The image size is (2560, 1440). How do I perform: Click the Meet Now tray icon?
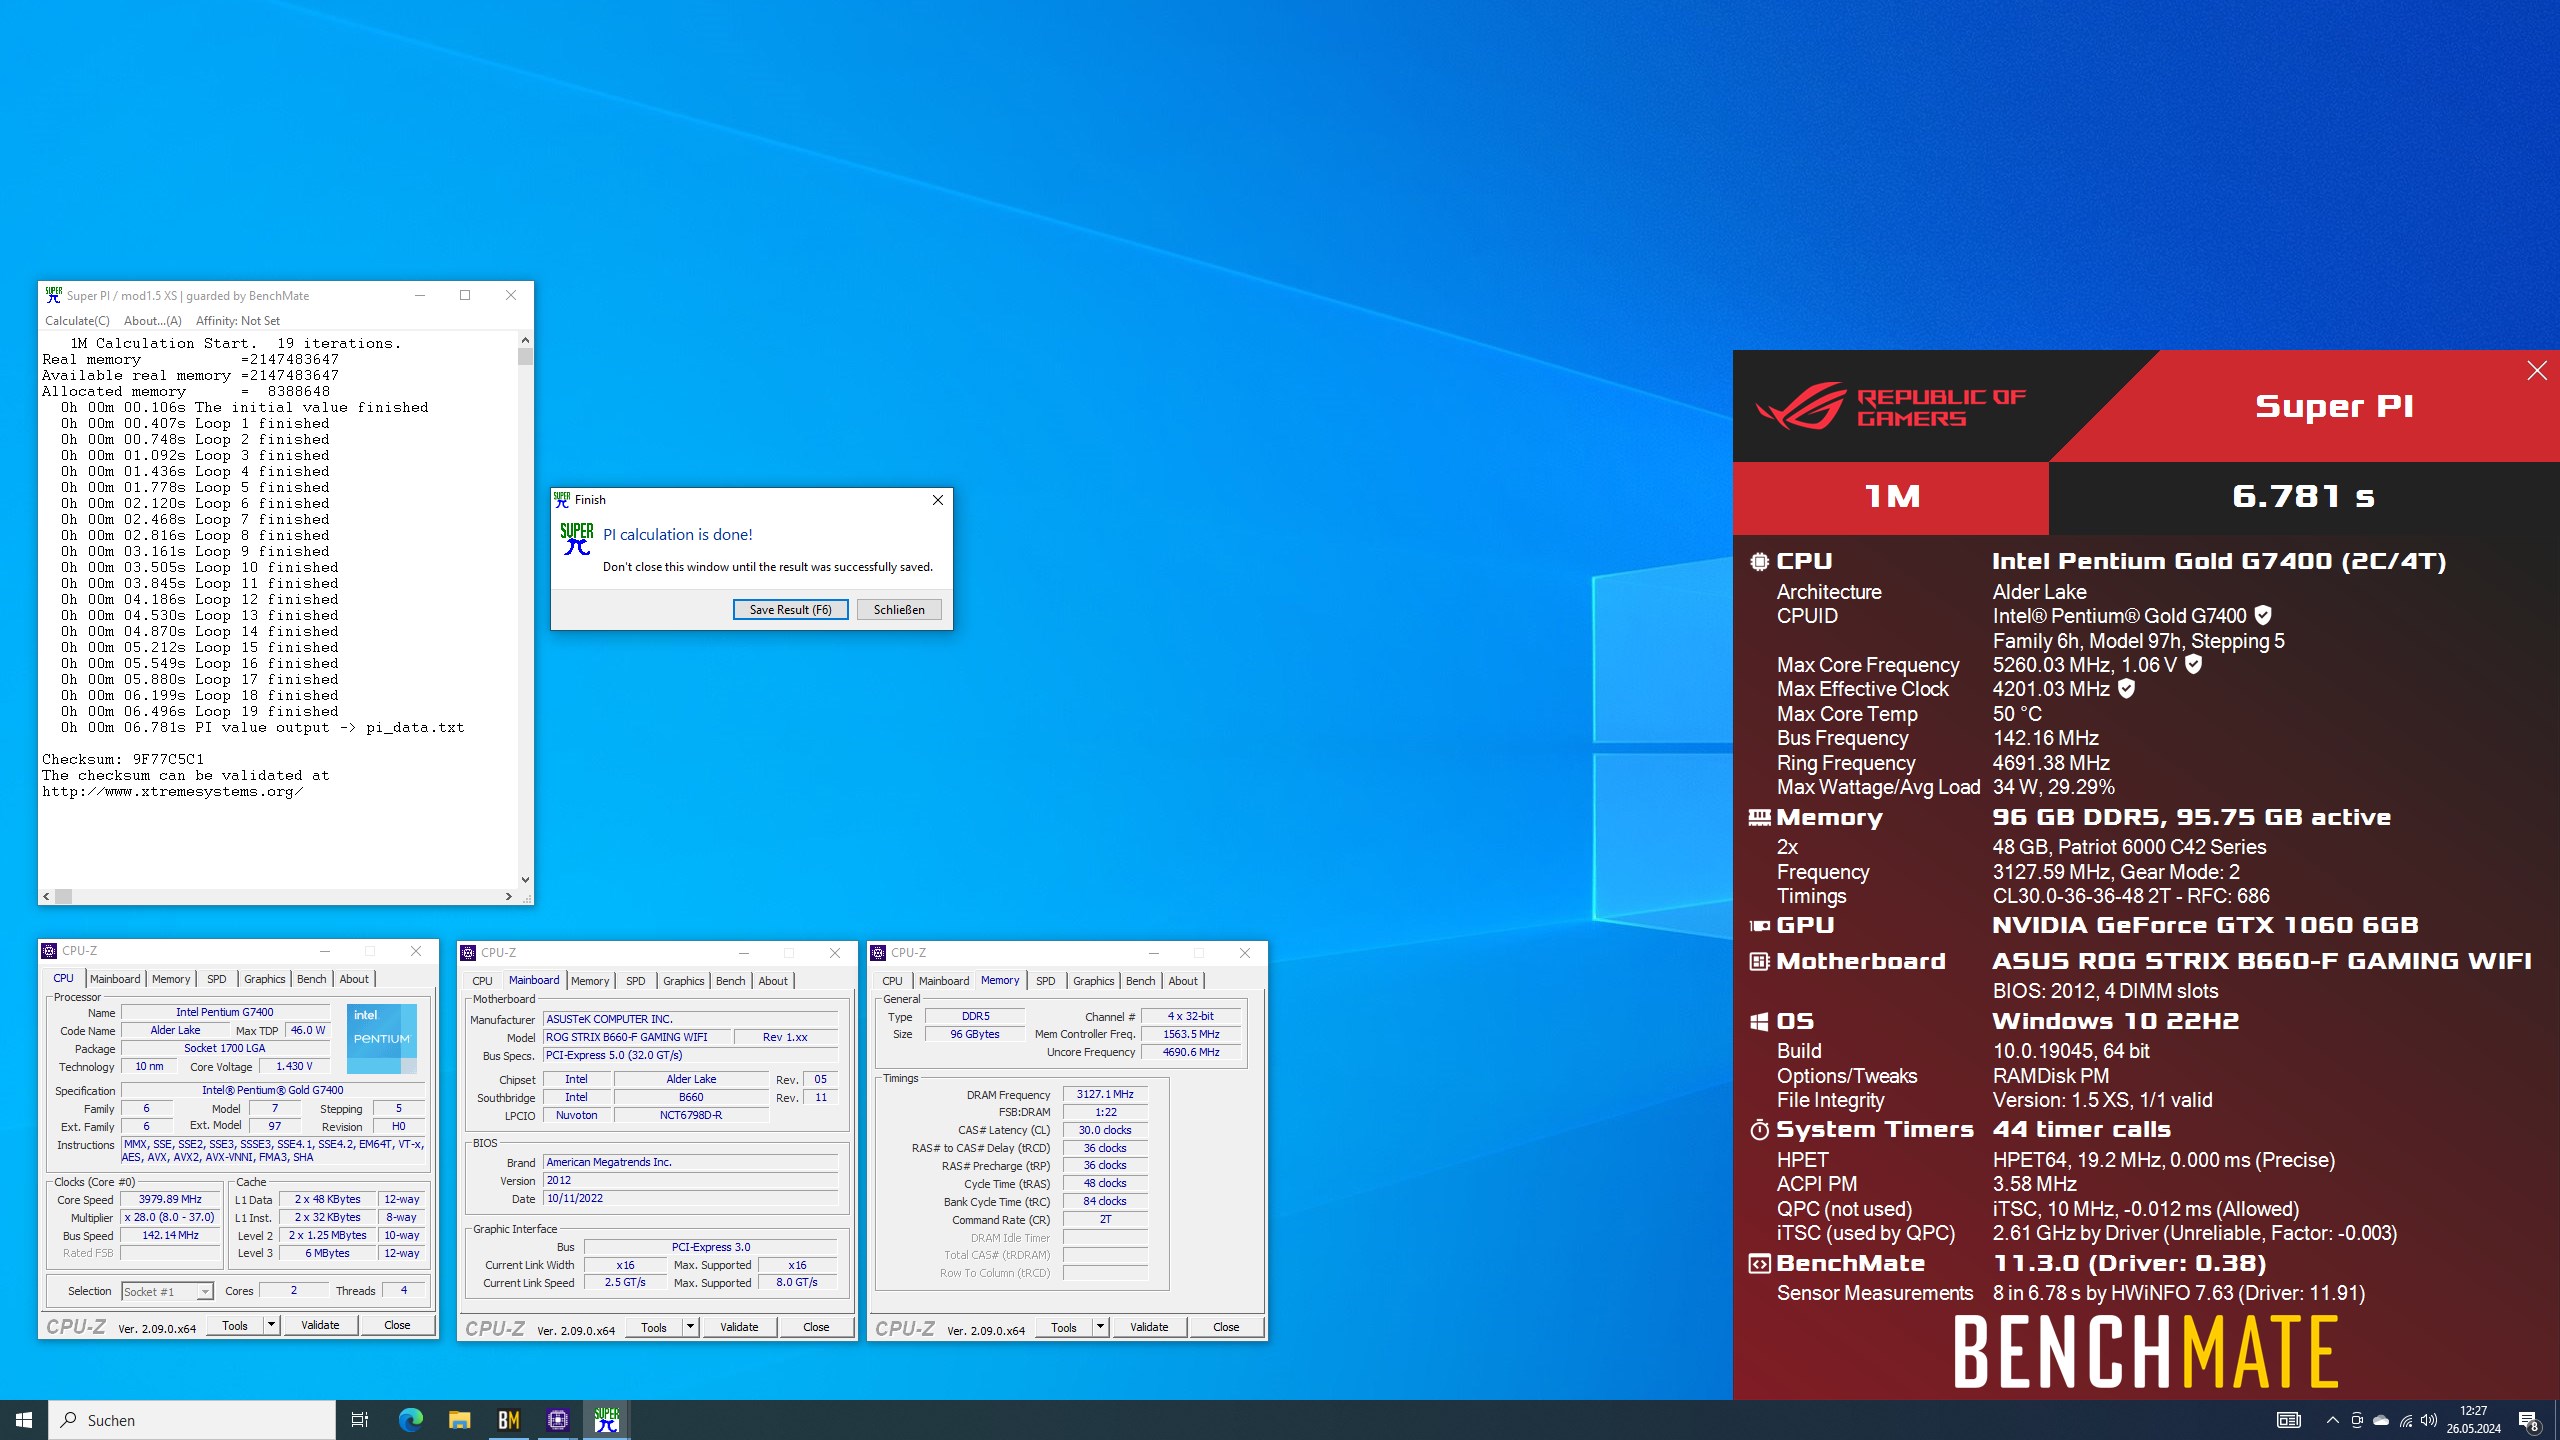(2357, 1420)
